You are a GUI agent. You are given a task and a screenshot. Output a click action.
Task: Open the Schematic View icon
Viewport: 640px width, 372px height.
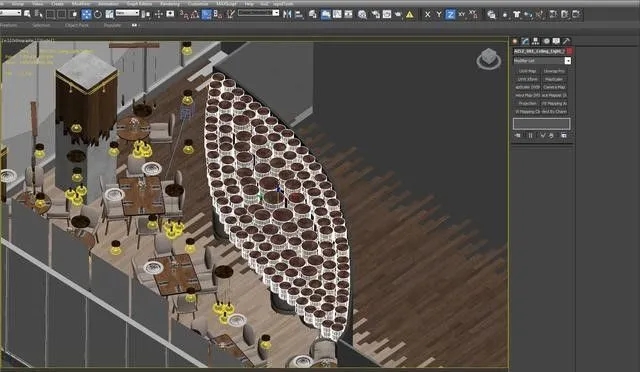(348, 15)
